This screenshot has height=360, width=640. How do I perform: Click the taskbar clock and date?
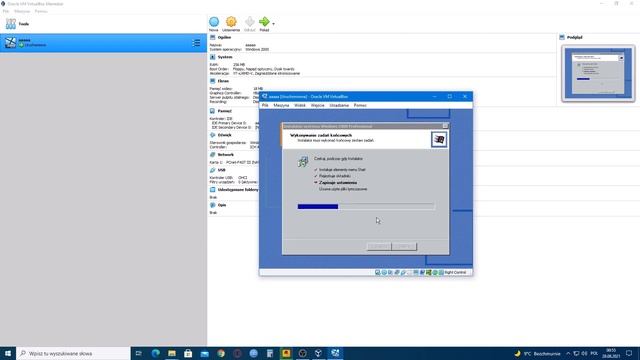click(611, 353)
